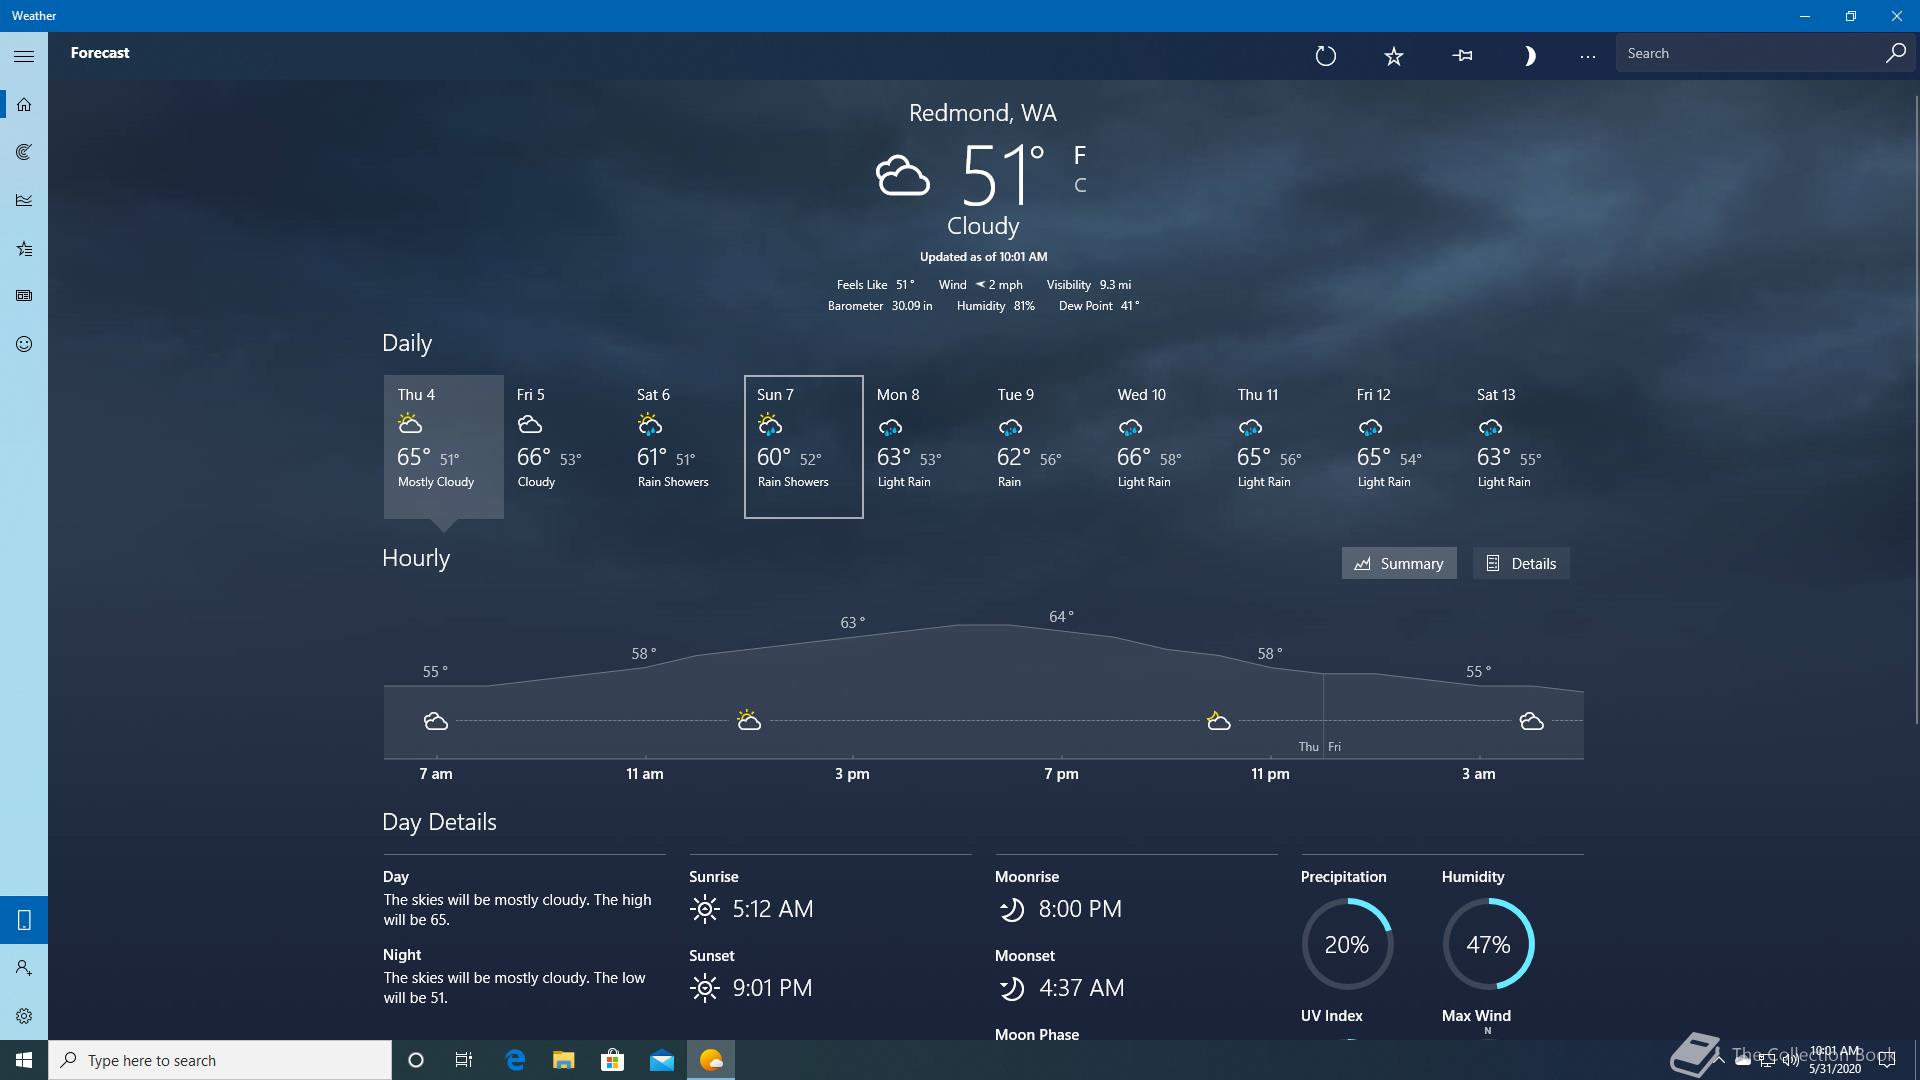Viewport: 1920px width, 1080px height.
Task: Go to Forecast home in sidebar
Action: point(24,104)
